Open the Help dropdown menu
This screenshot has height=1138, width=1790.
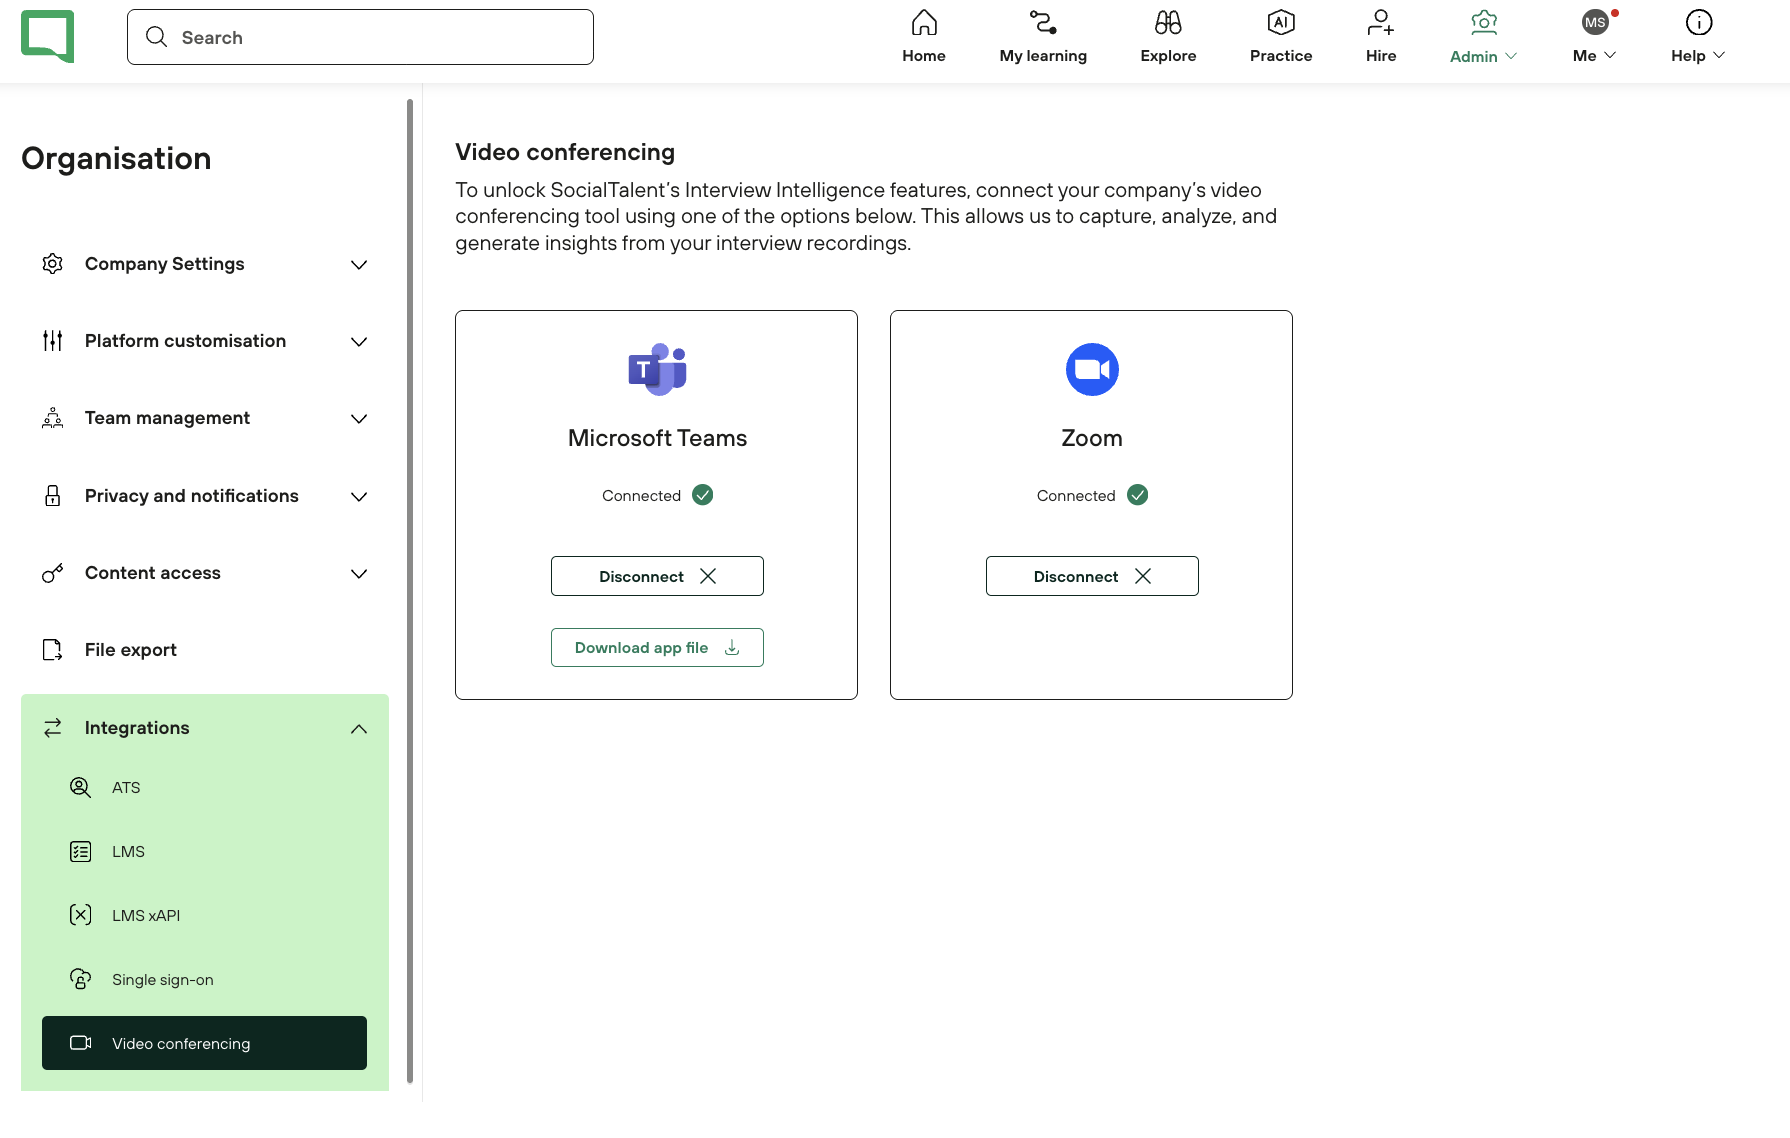pyautogui.click(x=1697, y=56)
